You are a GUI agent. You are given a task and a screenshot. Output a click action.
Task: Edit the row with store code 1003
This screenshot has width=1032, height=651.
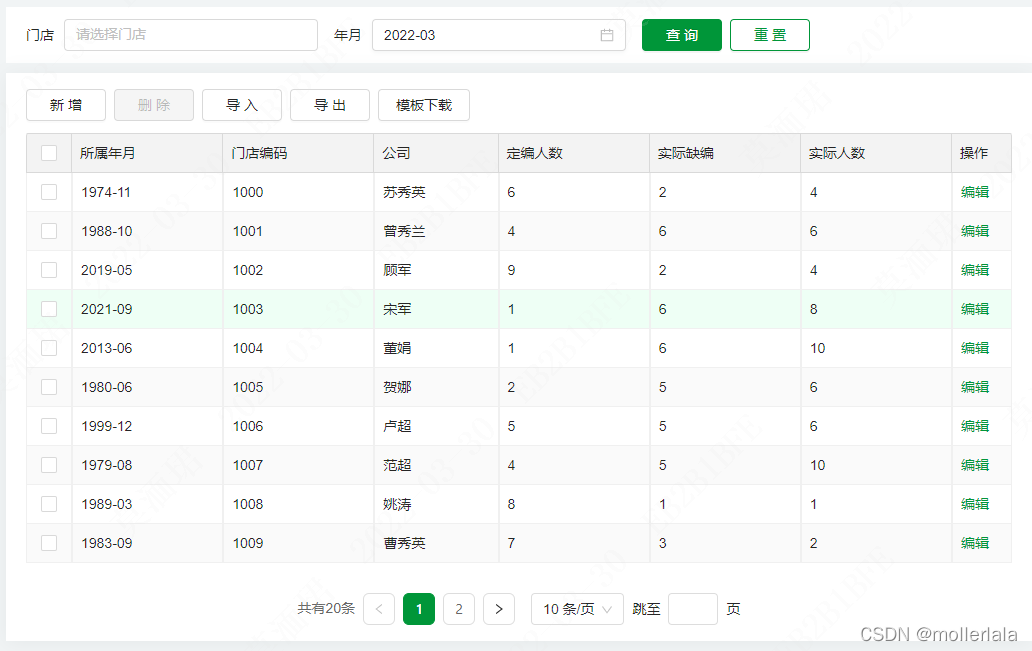[975, 309]
